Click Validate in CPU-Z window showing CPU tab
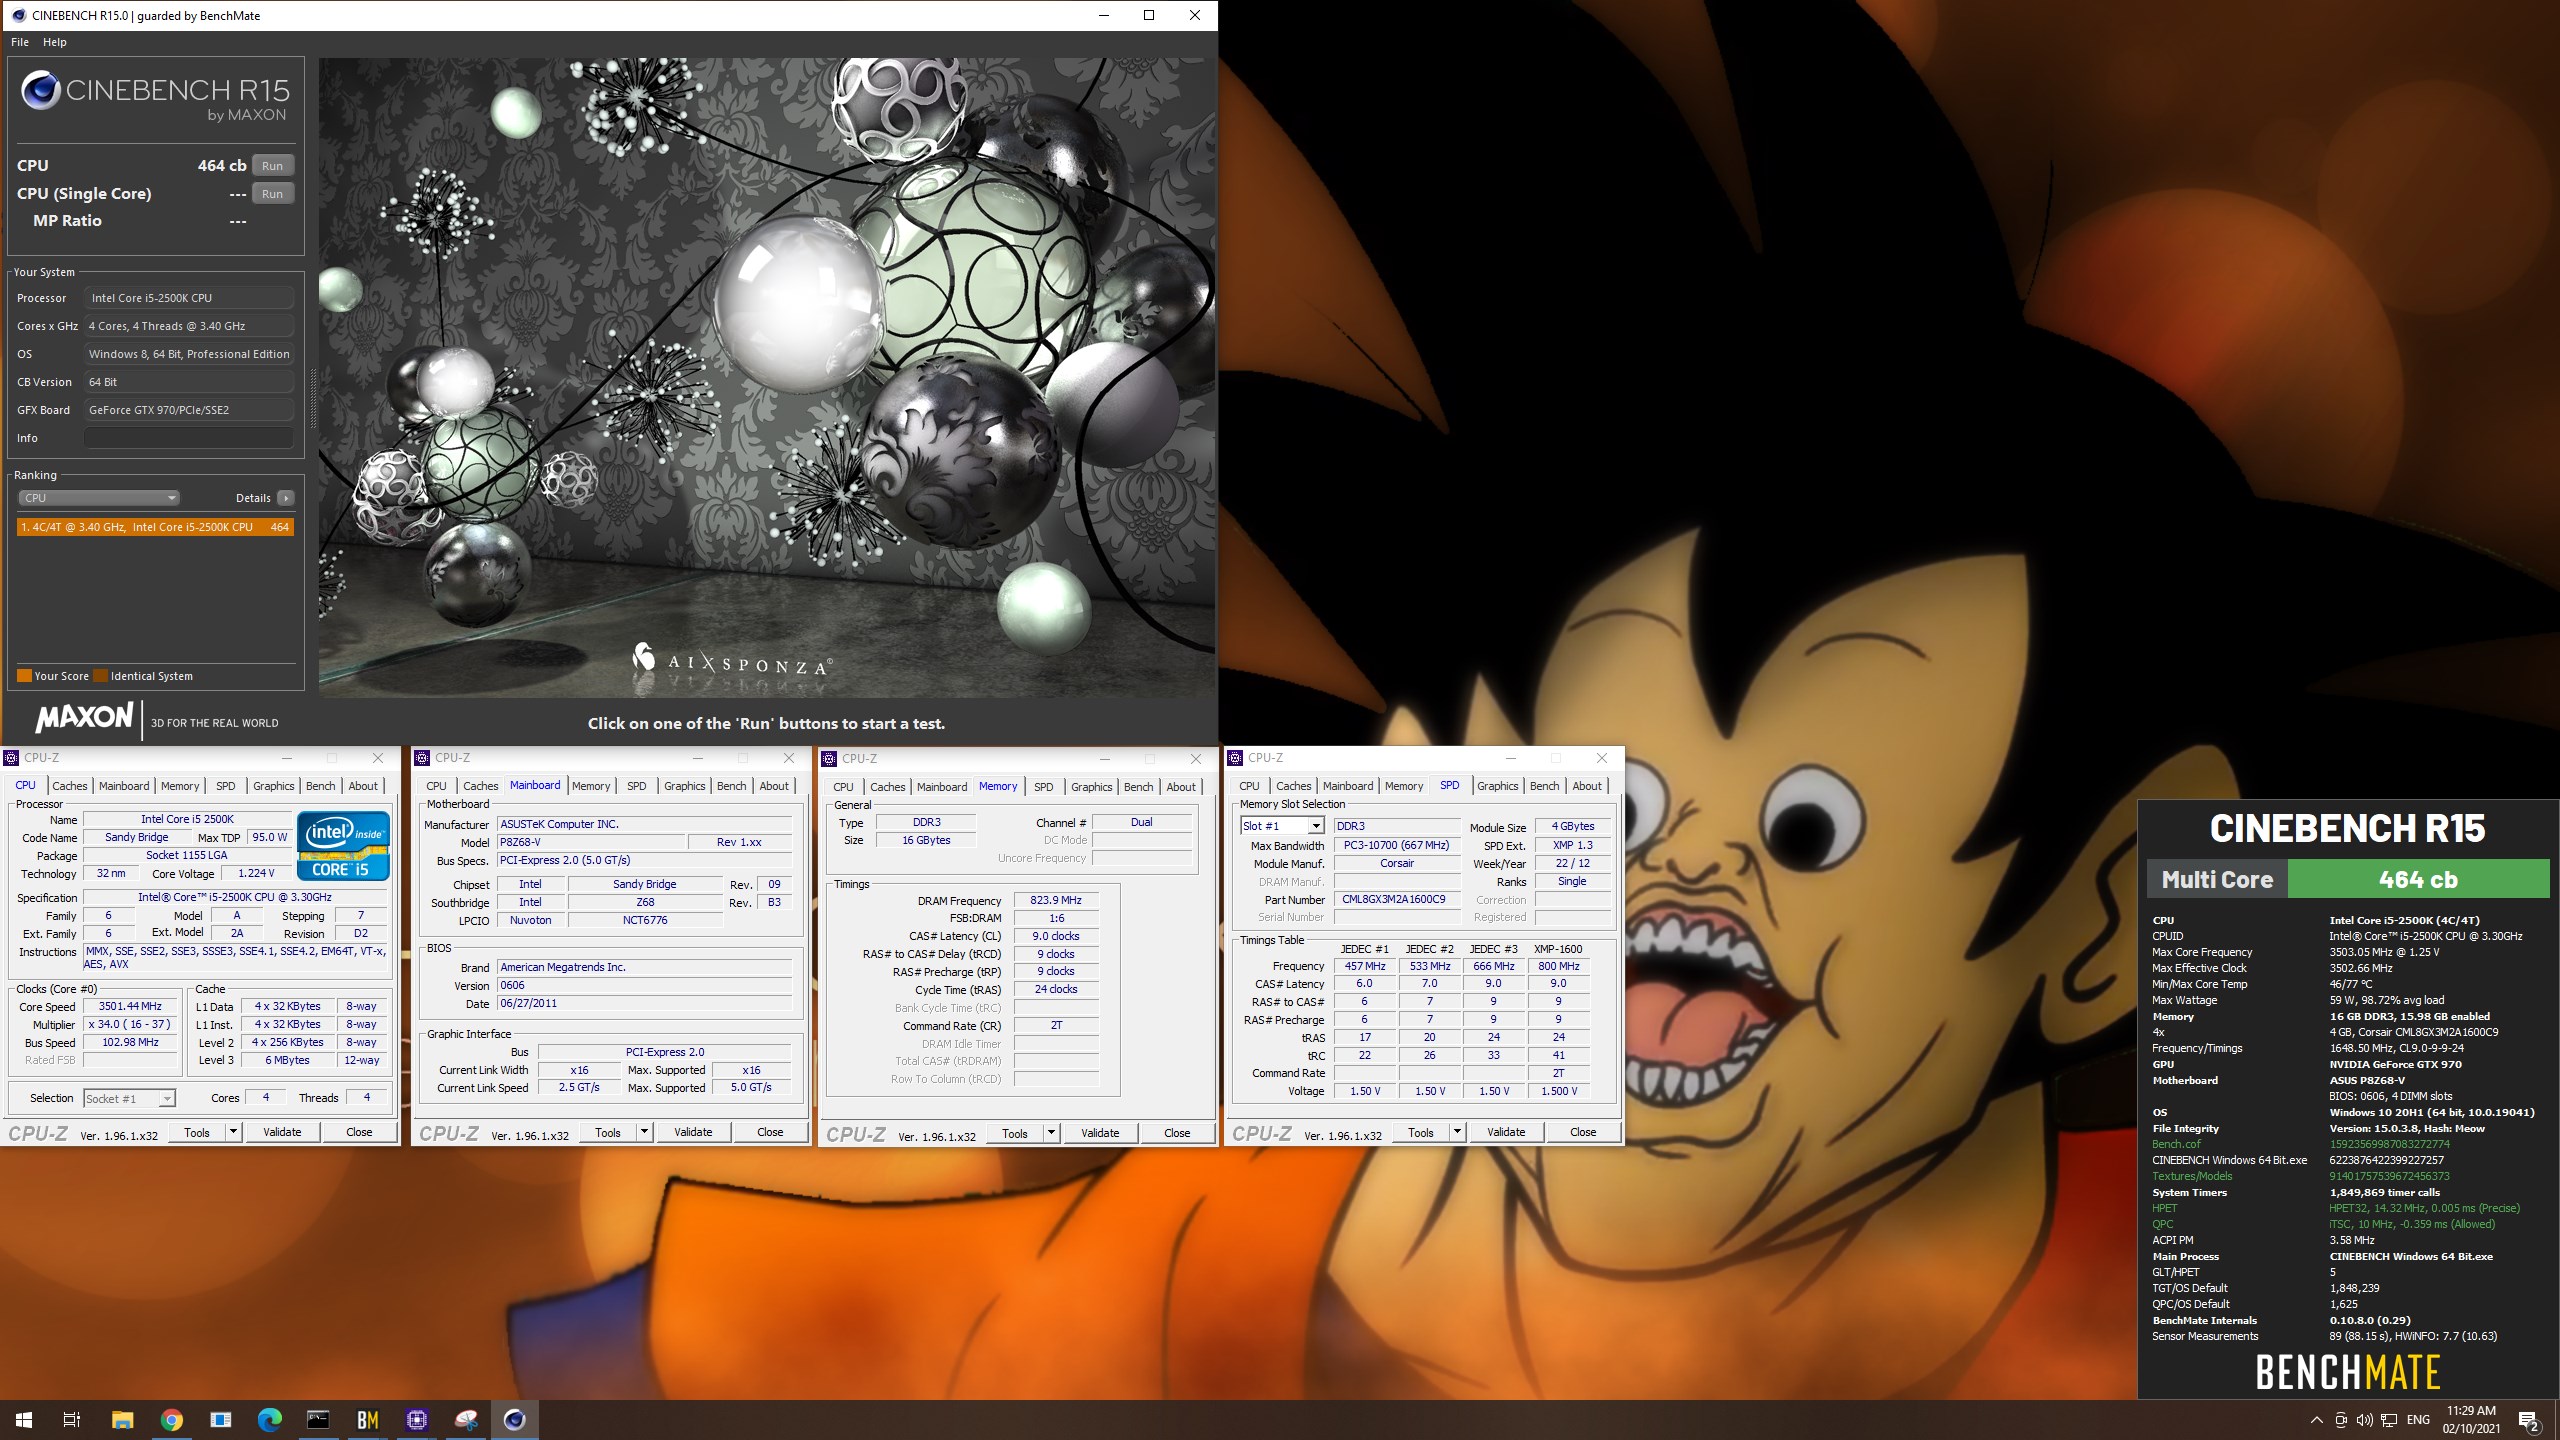Viewport: 2560px width, 1440px height. (282, 1132)
